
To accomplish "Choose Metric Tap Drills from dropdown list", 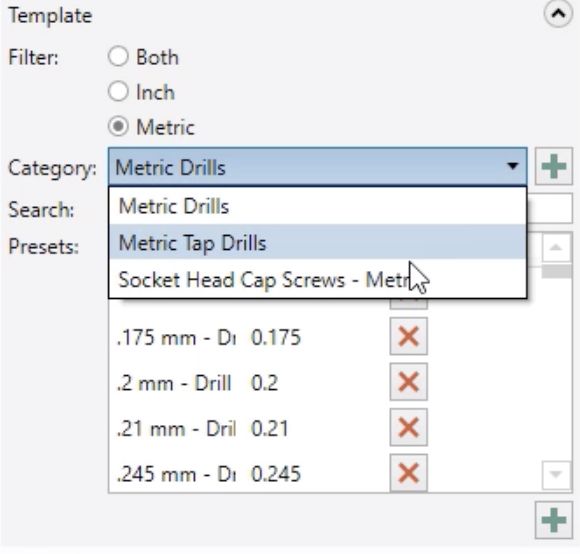I will click(317, 243).
